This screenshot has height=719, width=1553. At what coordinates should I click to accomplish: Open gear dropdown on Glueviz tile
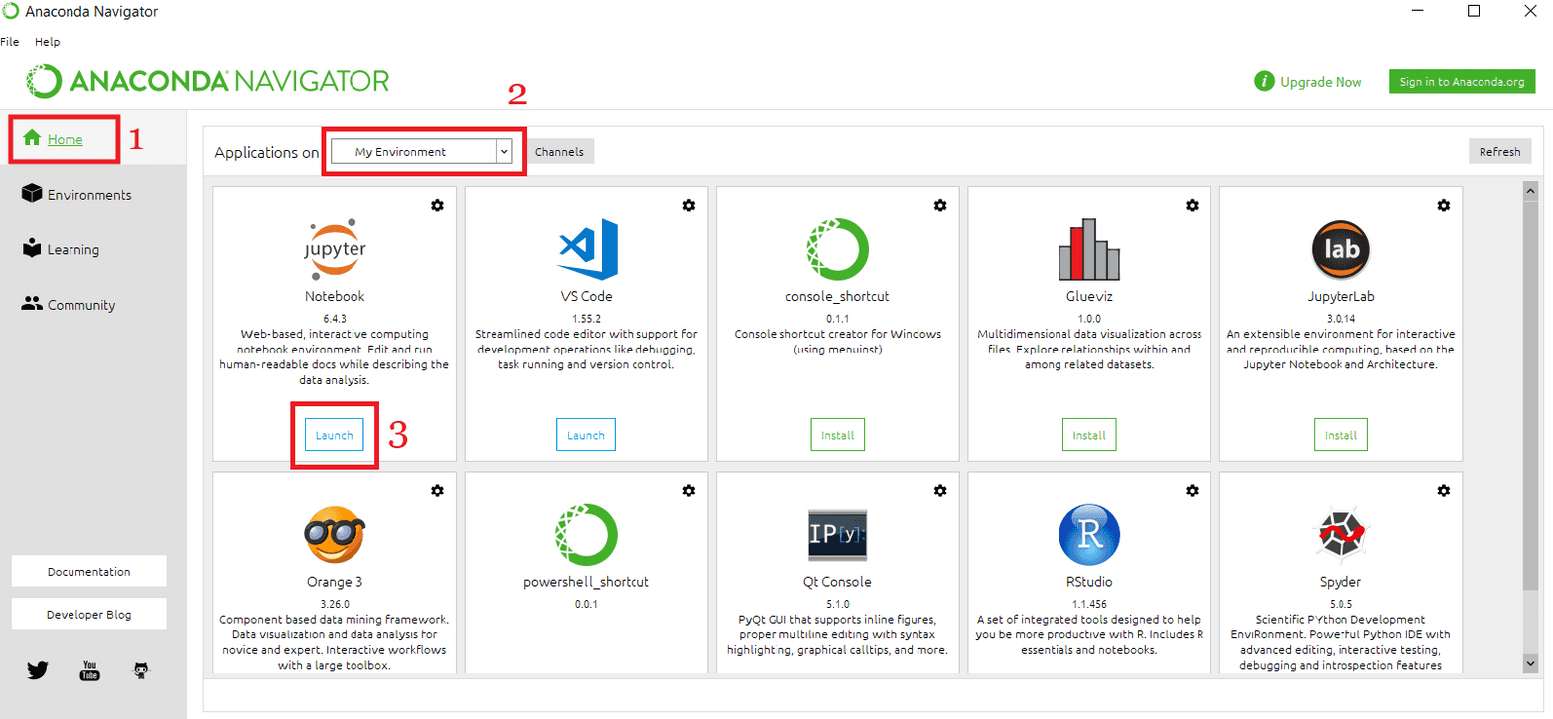pyautogui.click(x=1192, y=205)
